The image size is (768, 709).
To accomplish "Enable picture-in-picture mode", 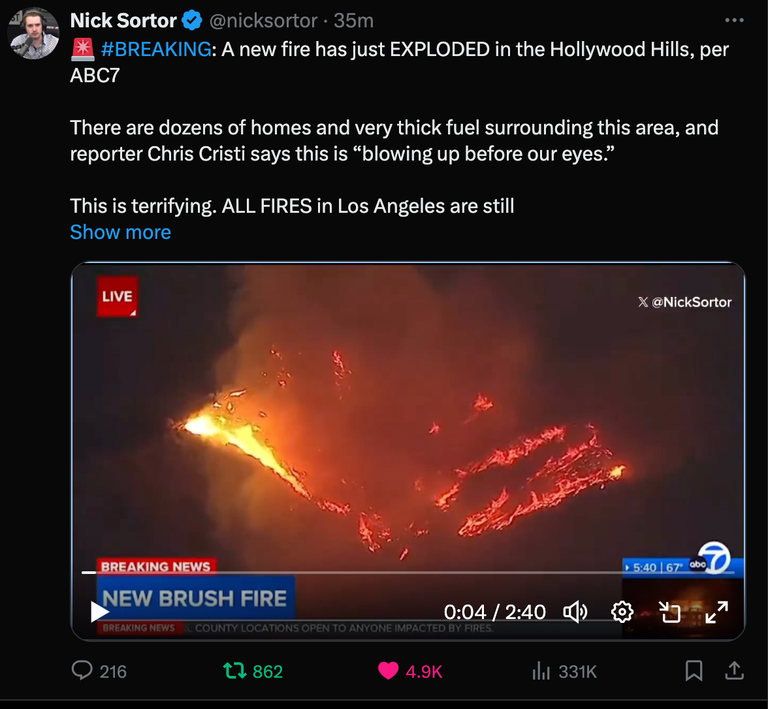I will pos(670,612).
